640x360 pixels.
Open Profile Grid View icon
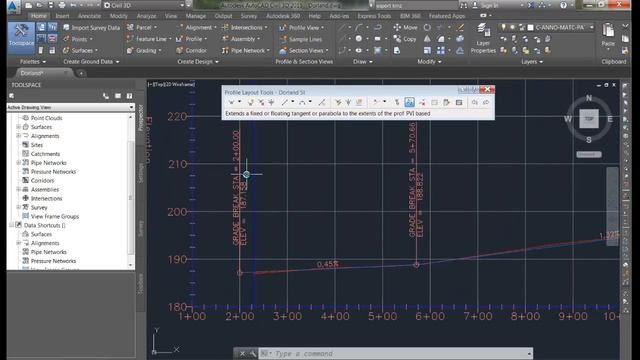point(459,102)
